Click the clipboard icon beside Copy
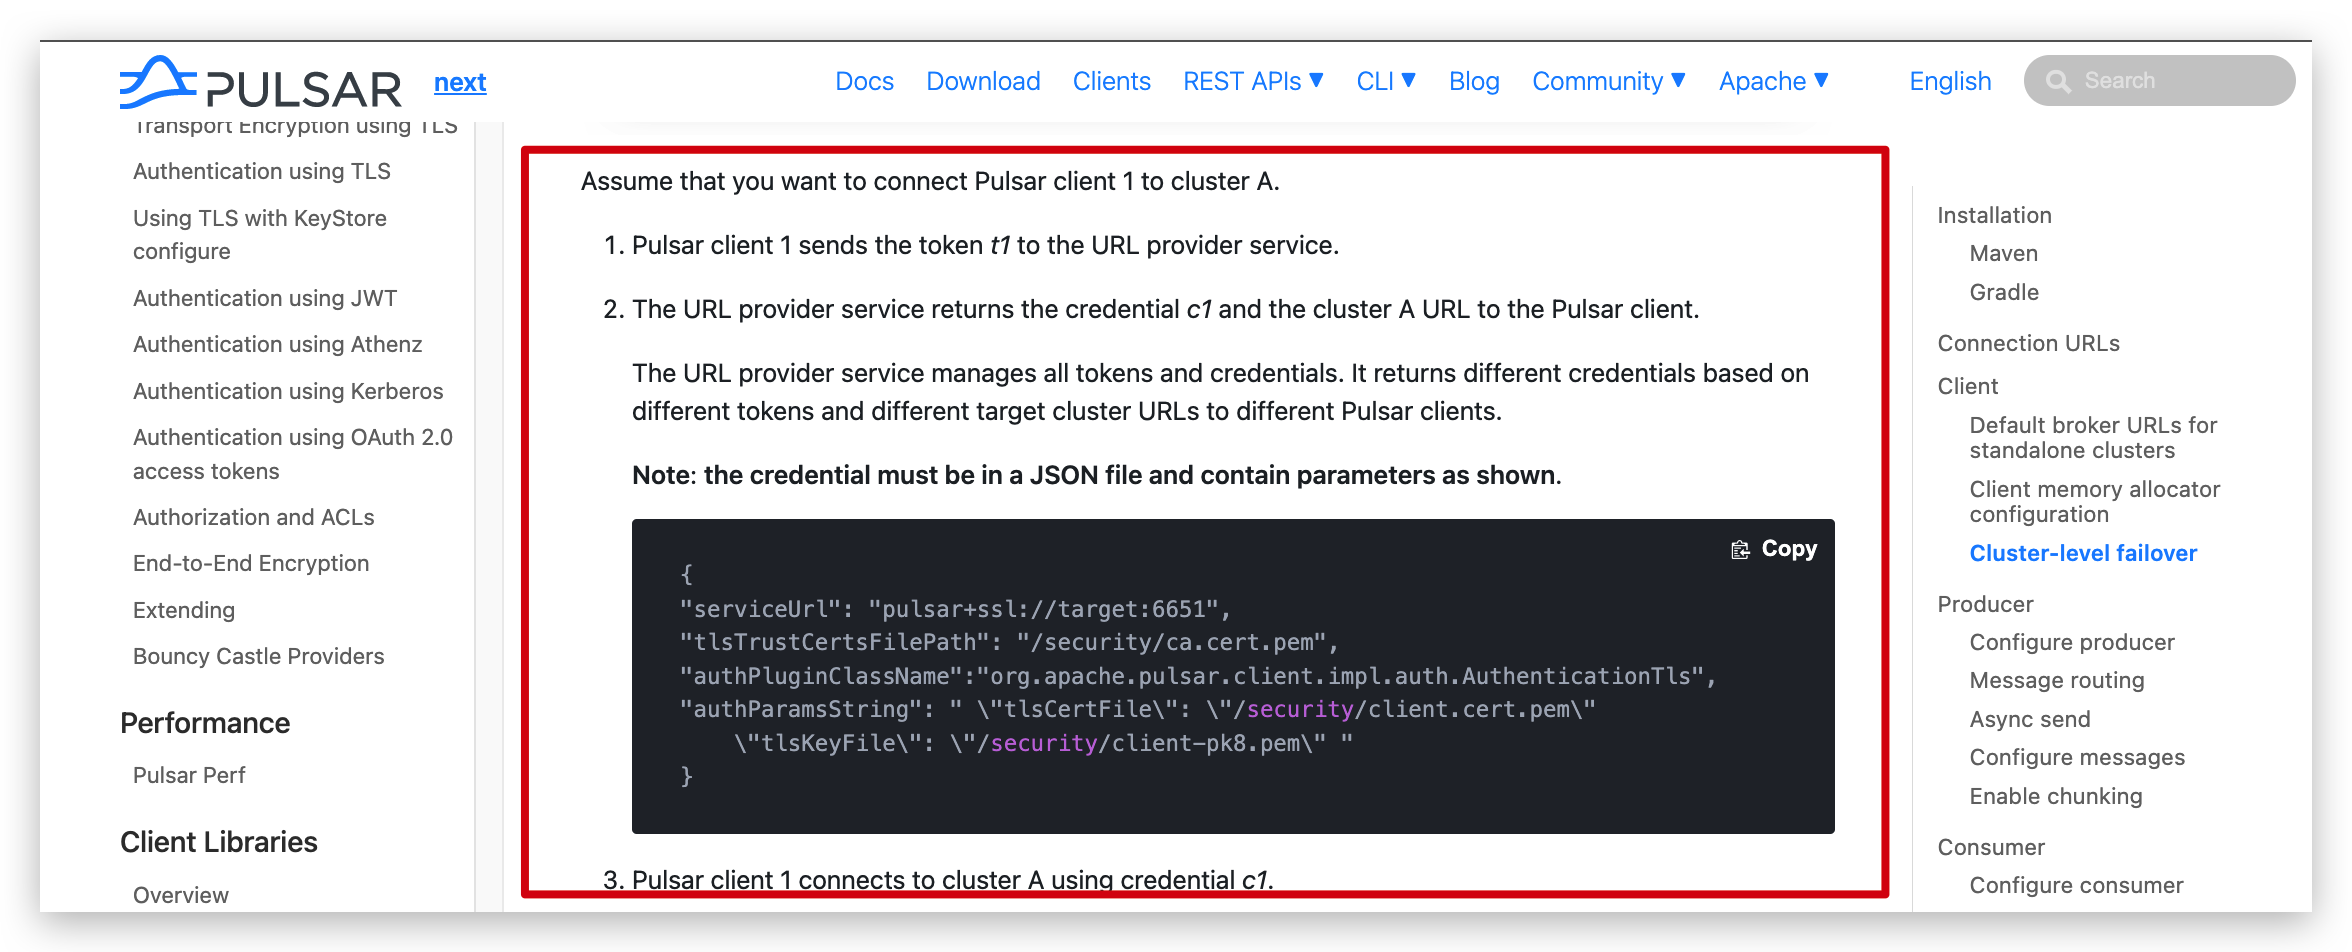Screen dimensions: 2352x952 click(x=1740, y=549)
